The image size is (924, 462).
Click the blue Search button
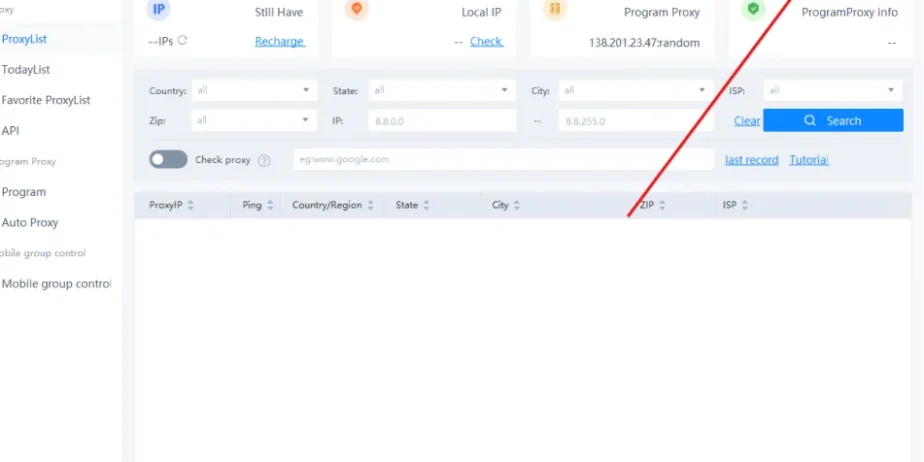click(x=833, y=120)
